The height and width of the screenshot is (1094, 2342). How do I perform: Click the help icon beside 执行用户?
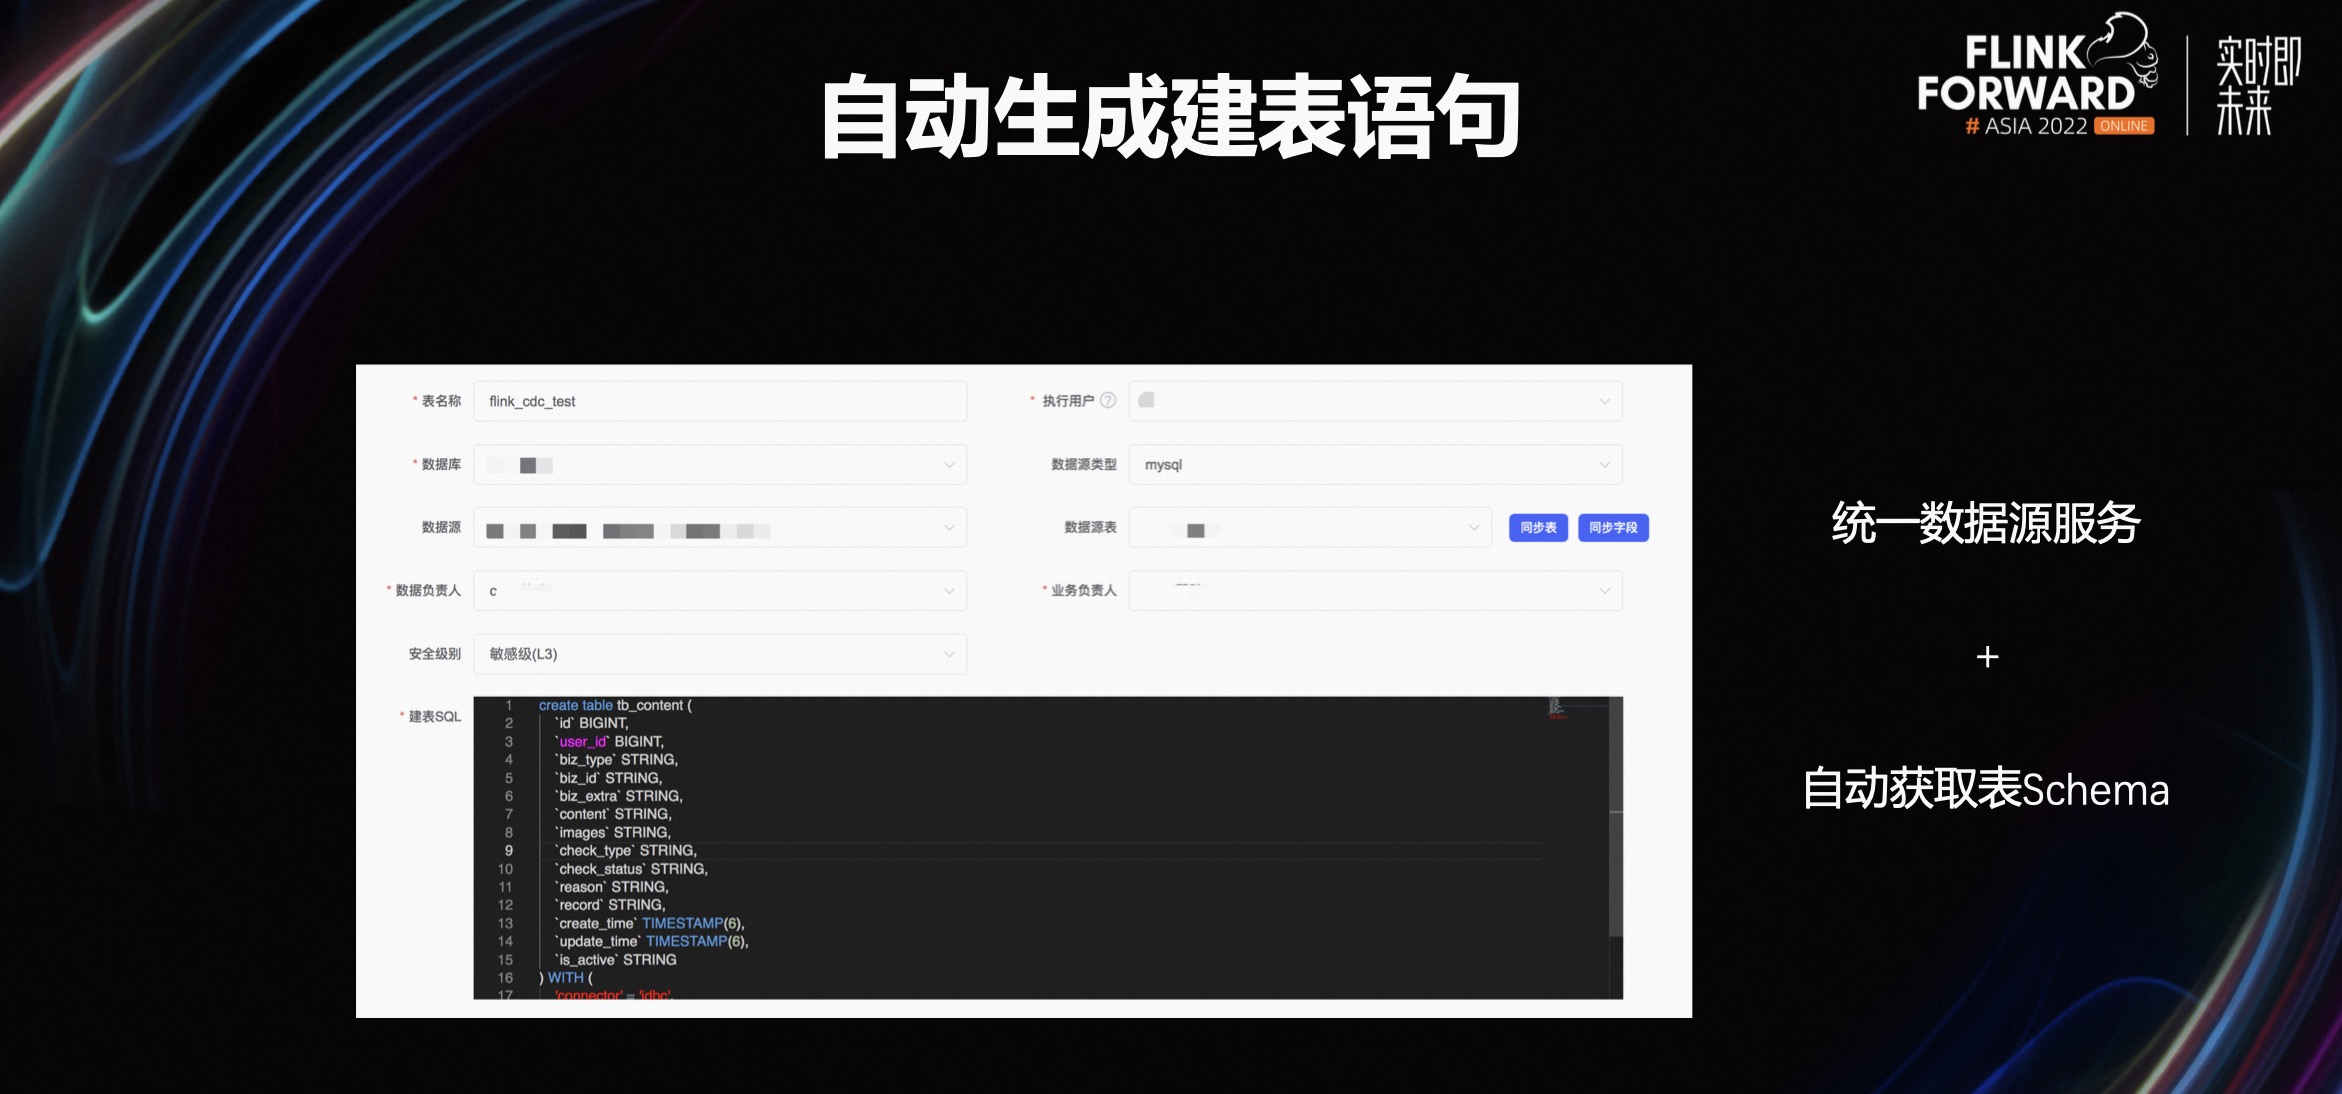pos(1108,400)
